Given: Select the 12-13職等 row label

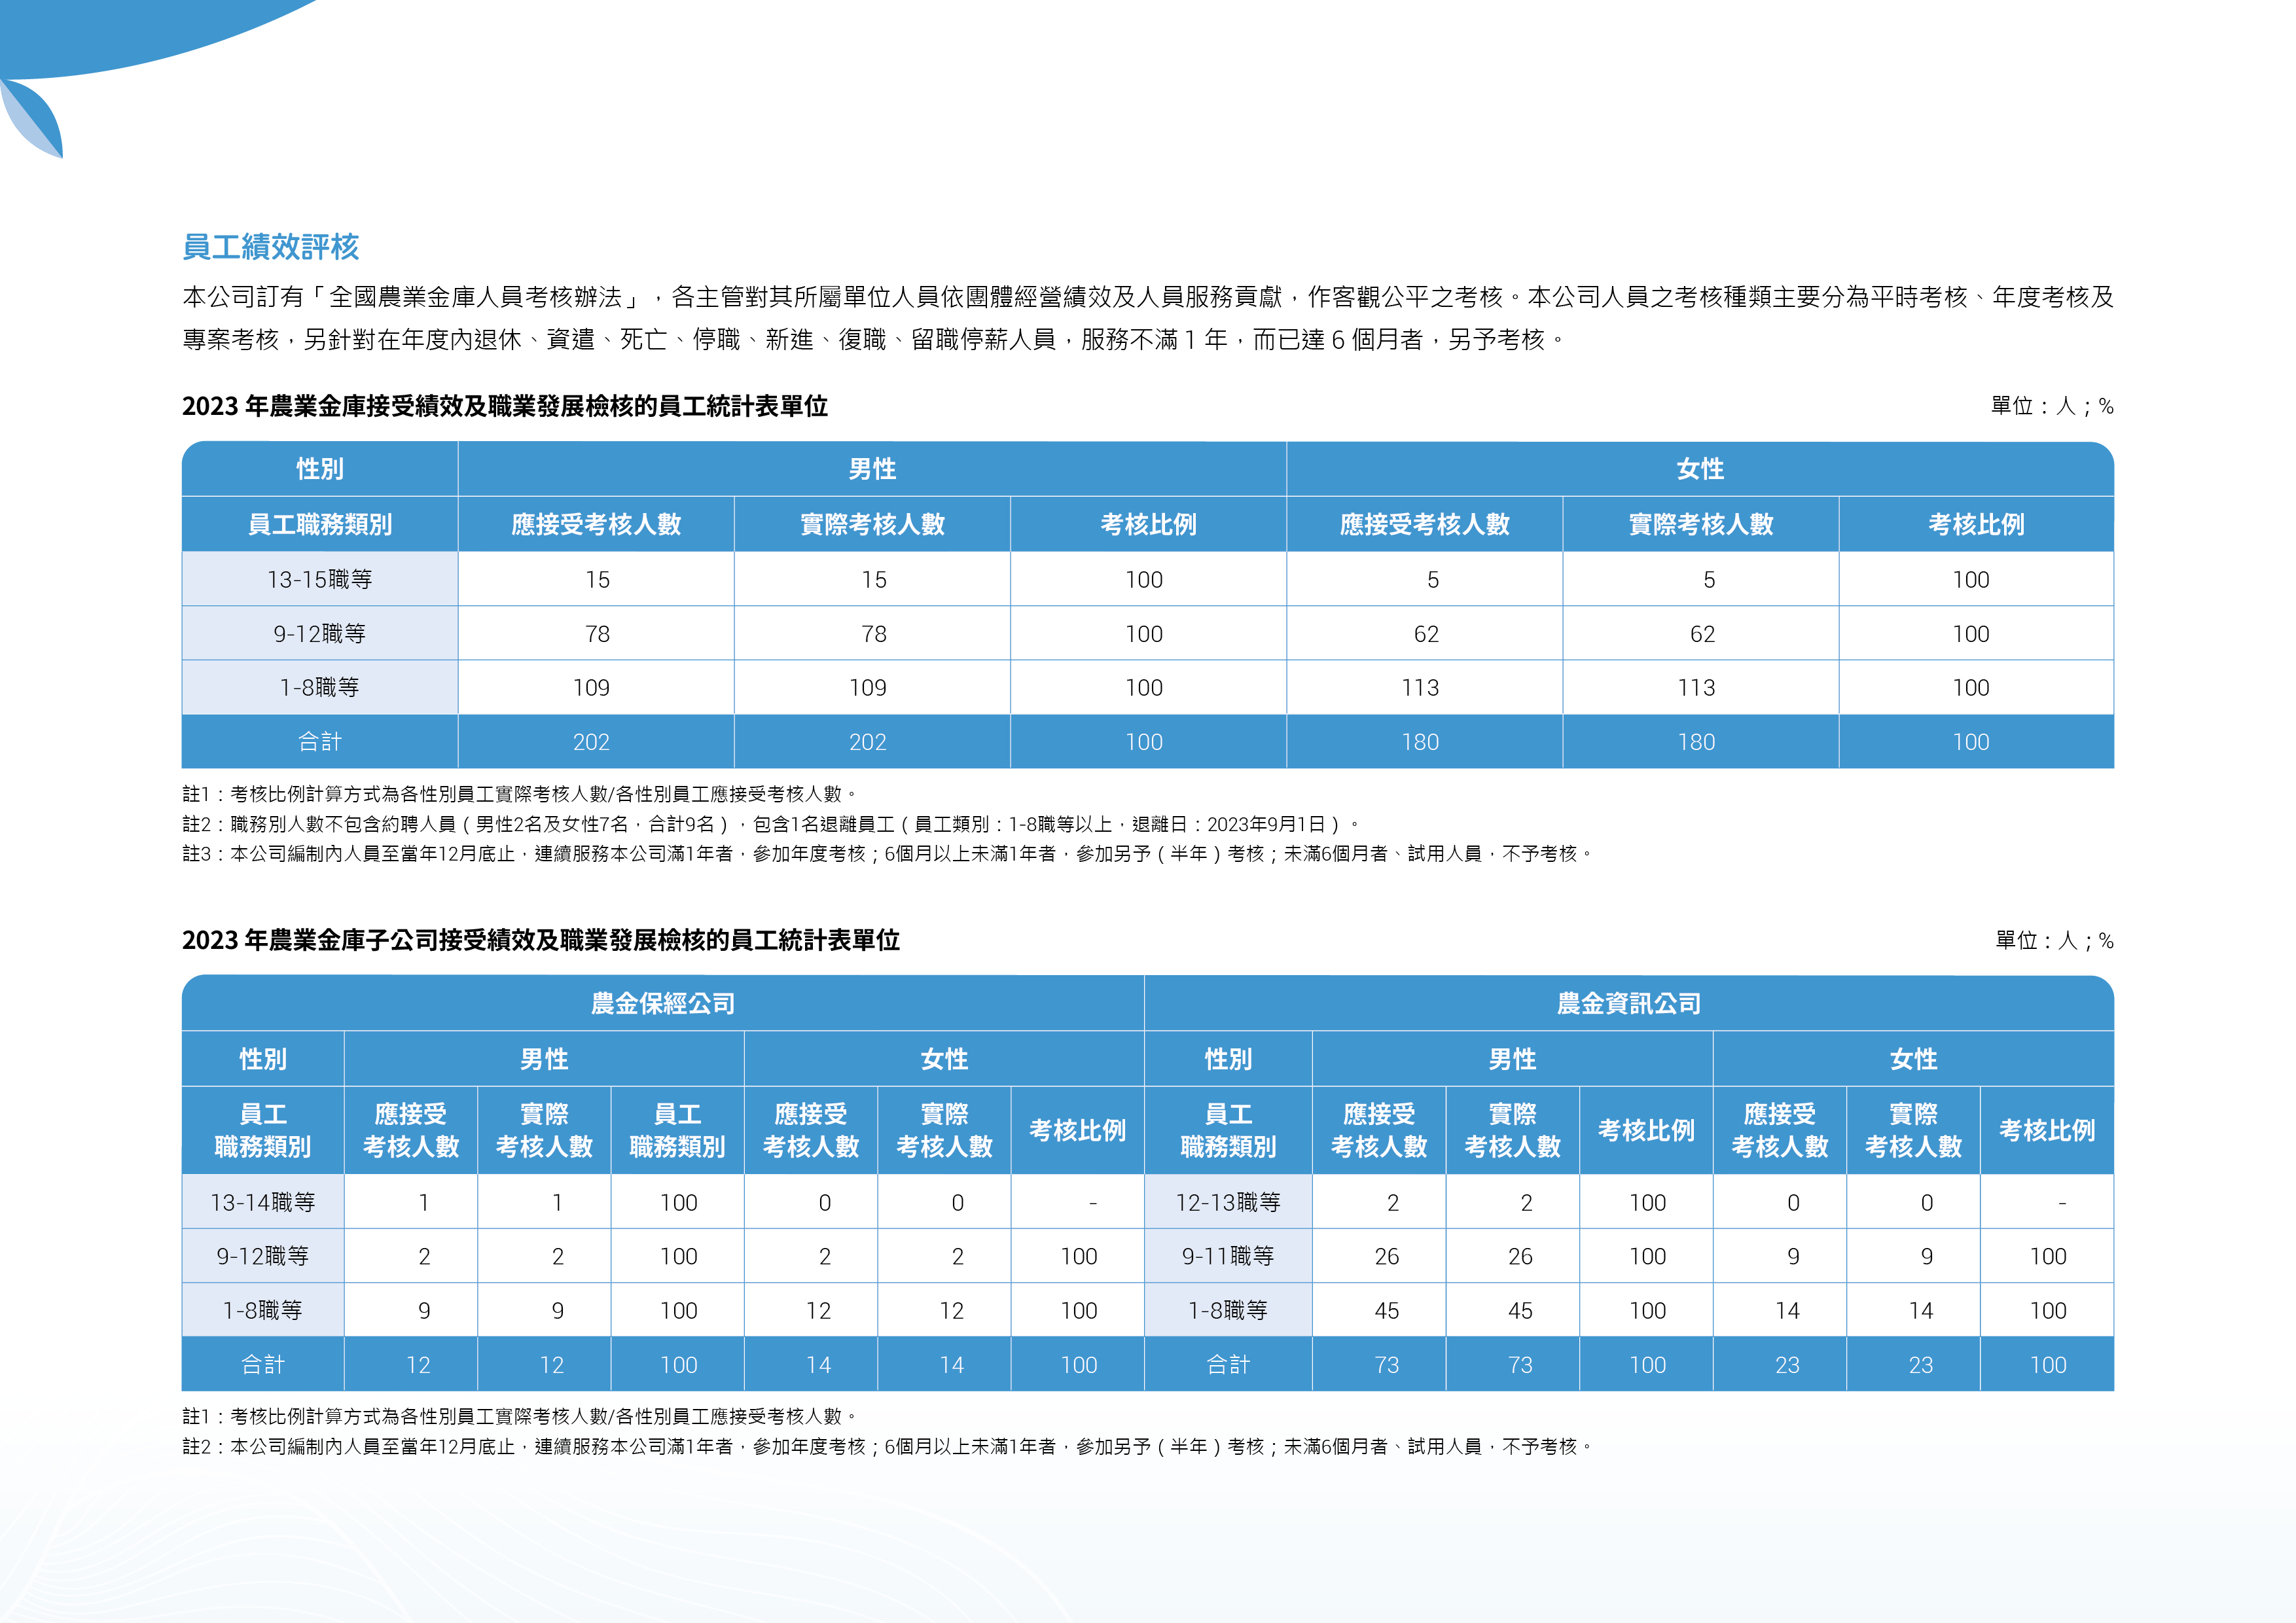Looking at the screenshot, I should [1228, 1202].
